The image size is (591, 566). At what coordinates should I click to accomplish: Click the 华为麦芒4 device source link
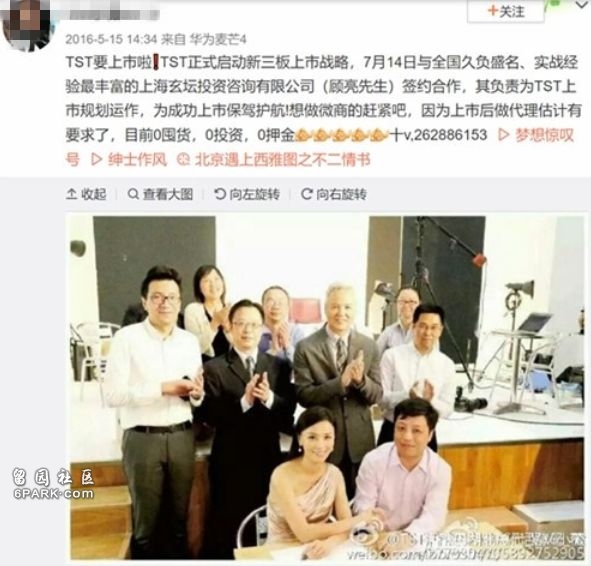click(x=218, y=39)
